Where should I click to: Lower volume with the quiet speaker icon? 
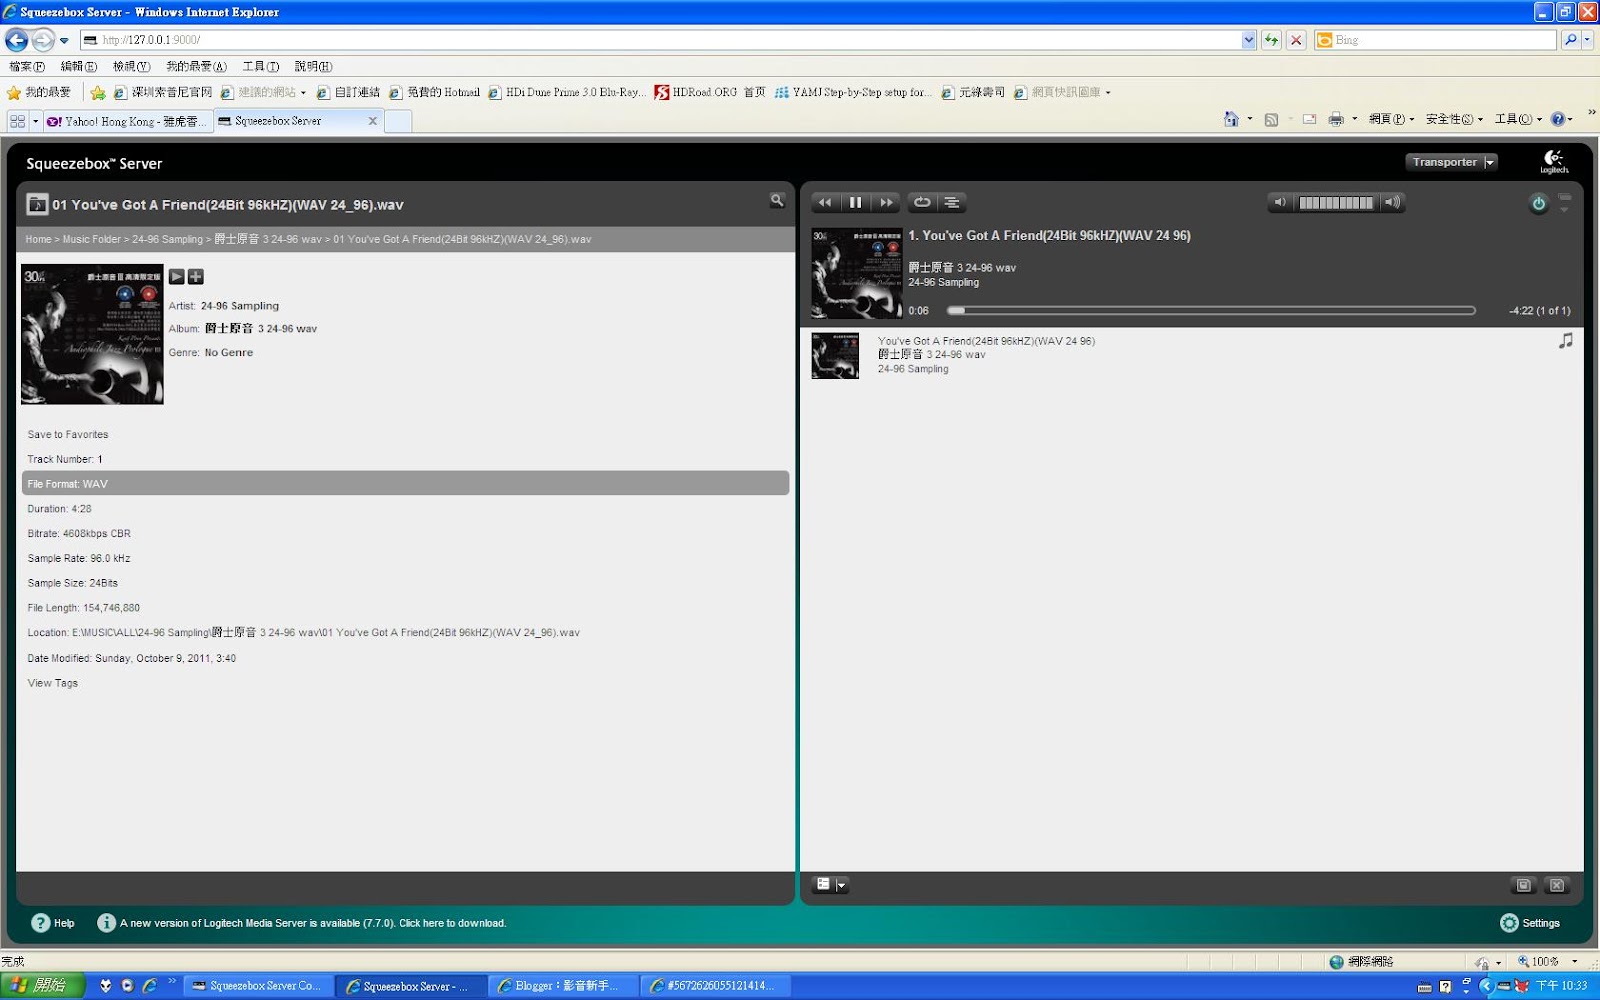[x=1280, y=202]
